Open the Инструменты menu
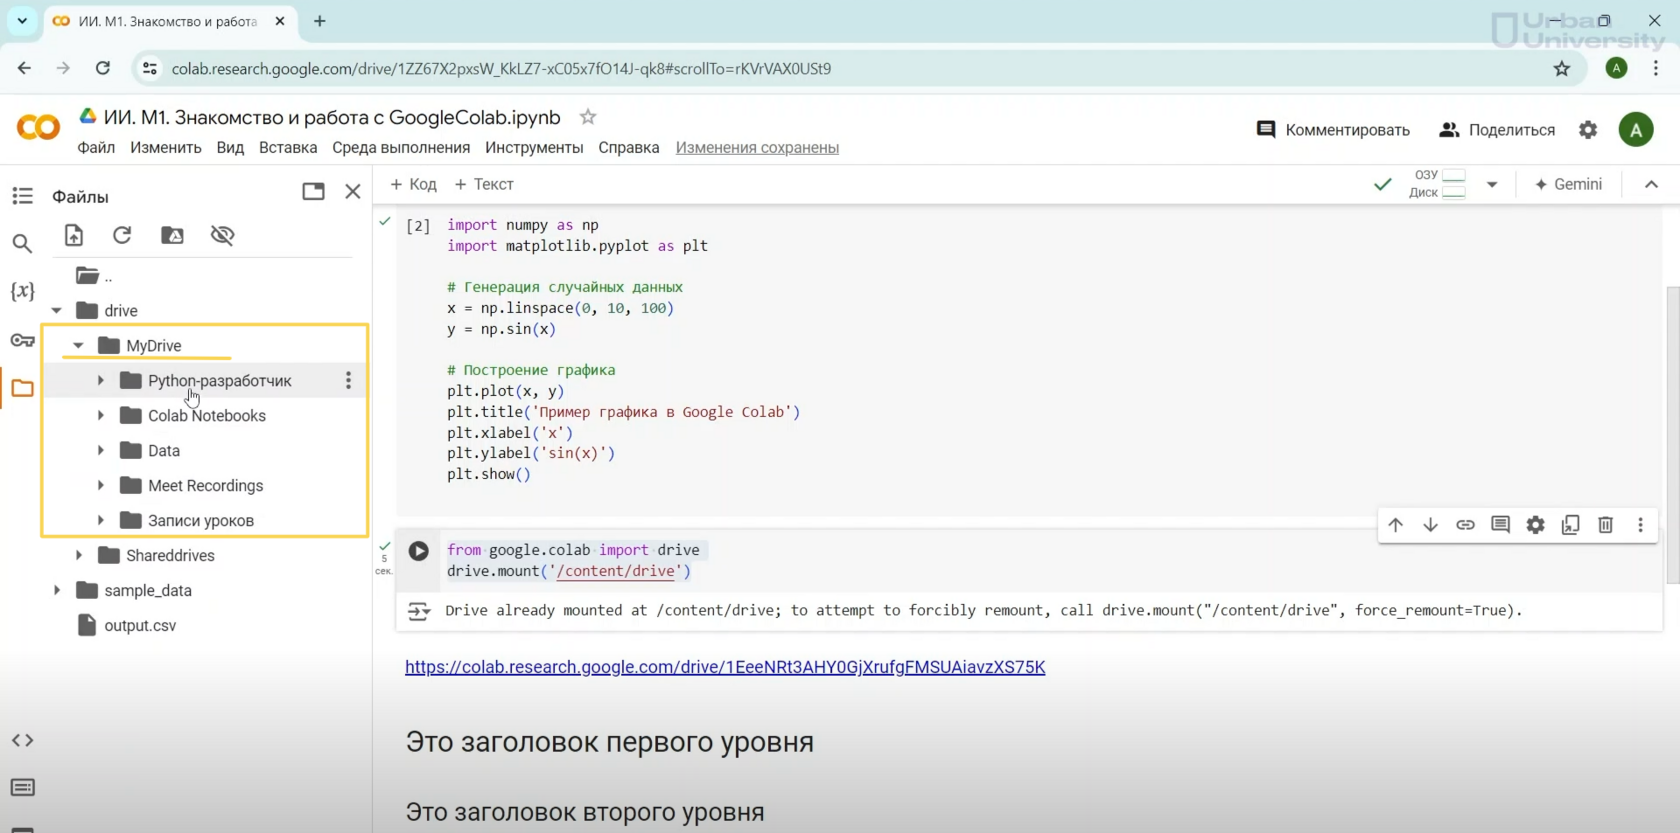The image size is (1680, 833). pos(533,148)
